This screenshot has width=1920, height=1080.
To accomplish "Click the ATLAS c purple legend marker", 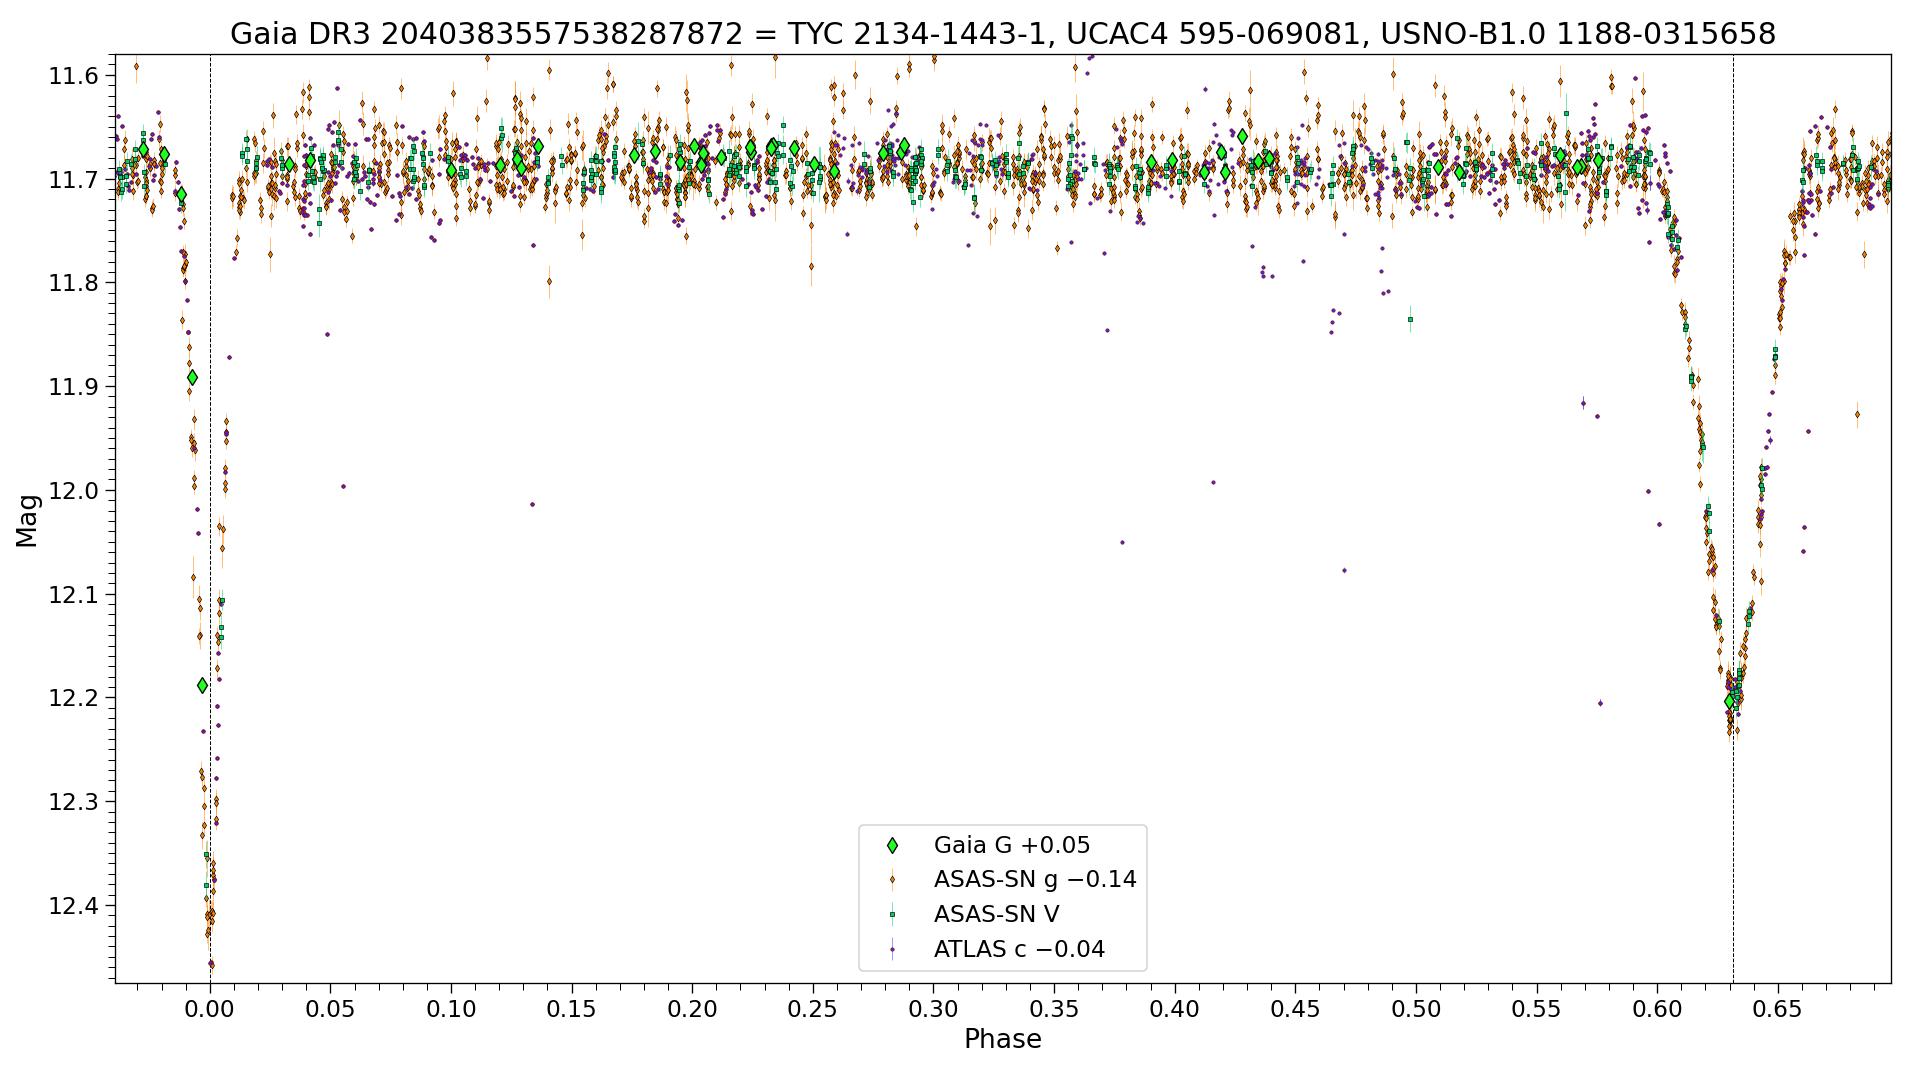I will click(x=892, y=950).
